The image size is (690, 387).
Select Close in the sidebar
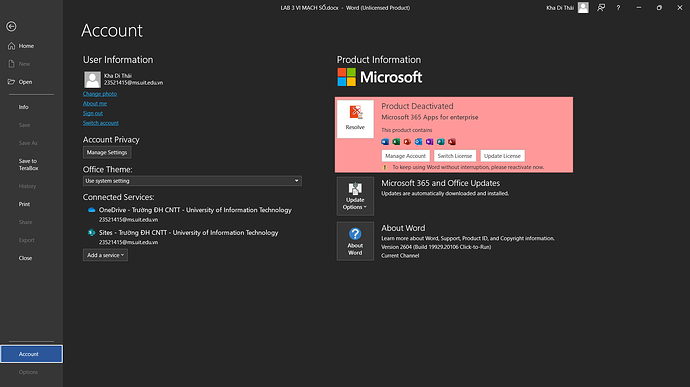pyautogui.click(x=25, y=258)
